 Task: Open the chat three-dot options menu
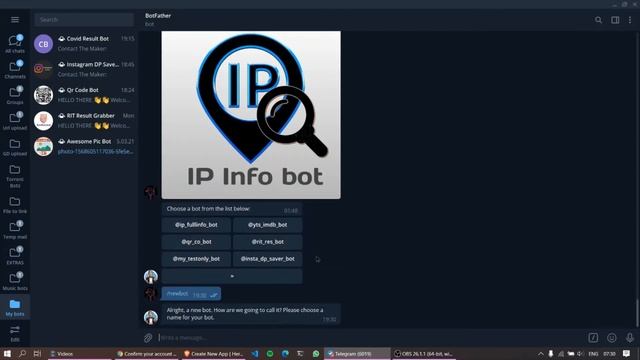tap(630, 20)
